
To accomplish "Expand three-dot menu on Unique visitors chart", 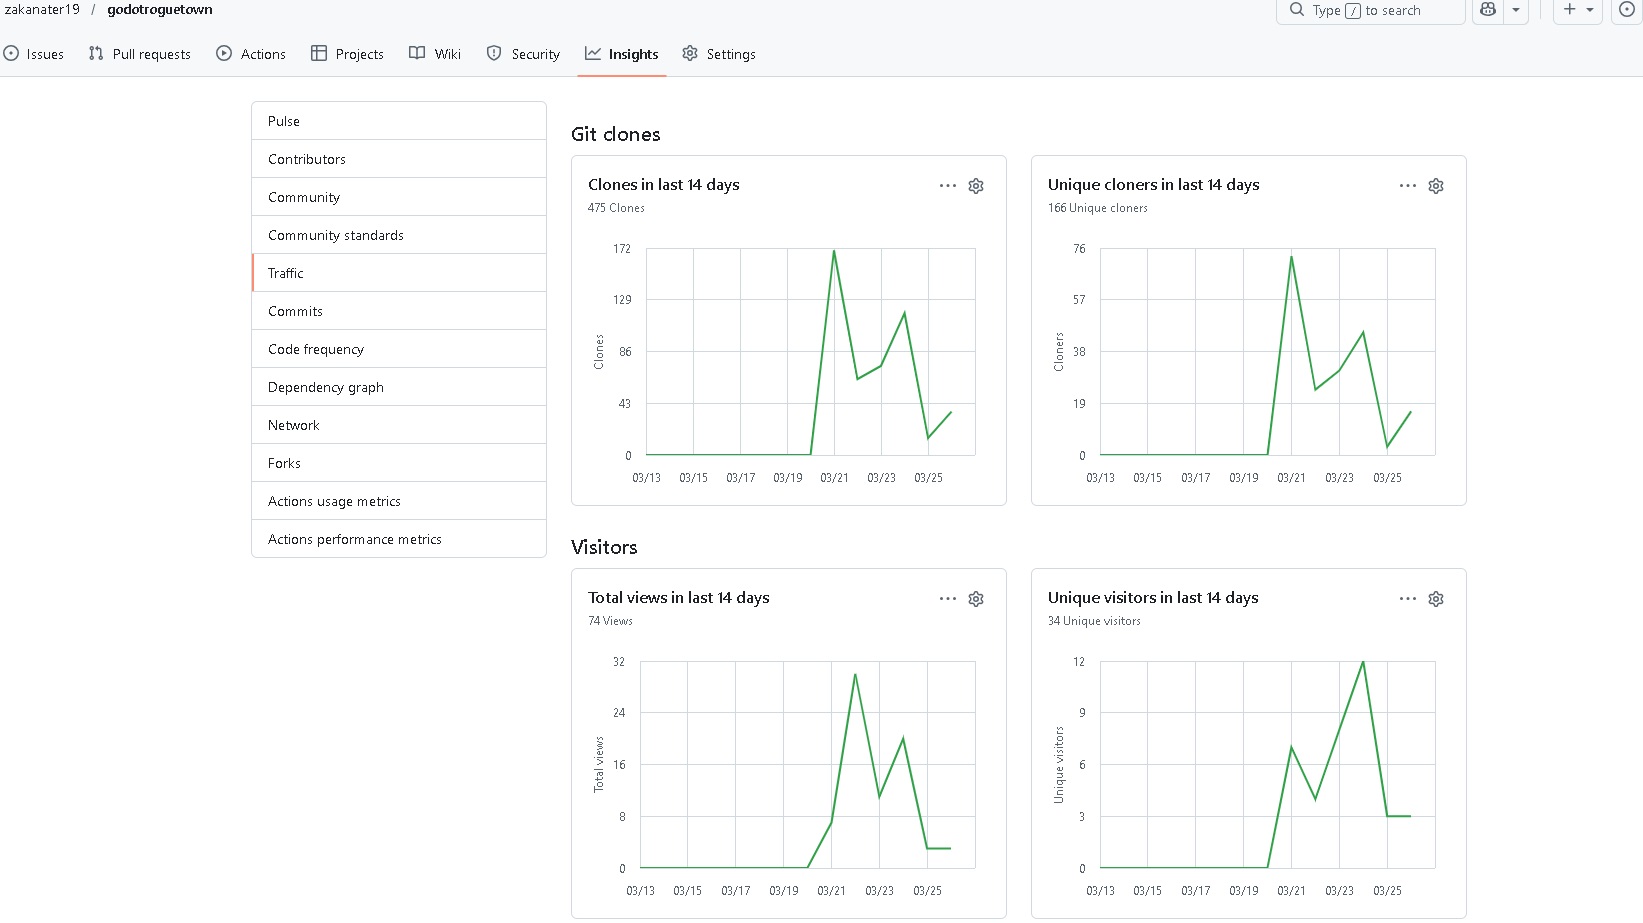I will [x=1408, y=599].
